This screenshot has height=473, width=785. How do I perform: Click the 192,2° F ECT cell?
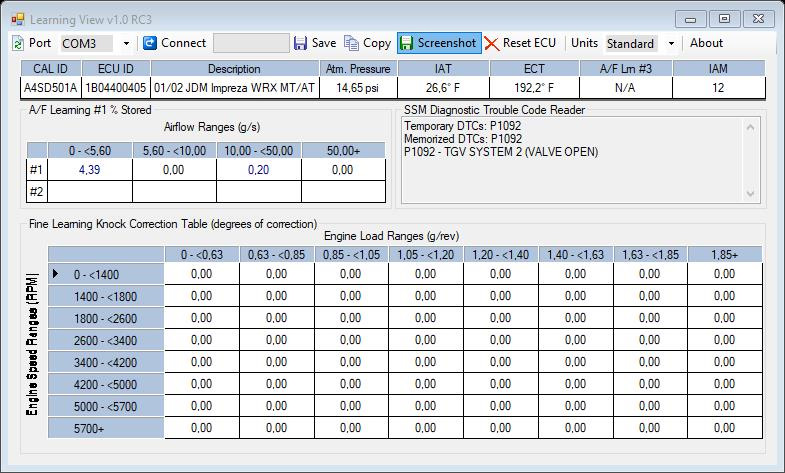click(534, 88)
